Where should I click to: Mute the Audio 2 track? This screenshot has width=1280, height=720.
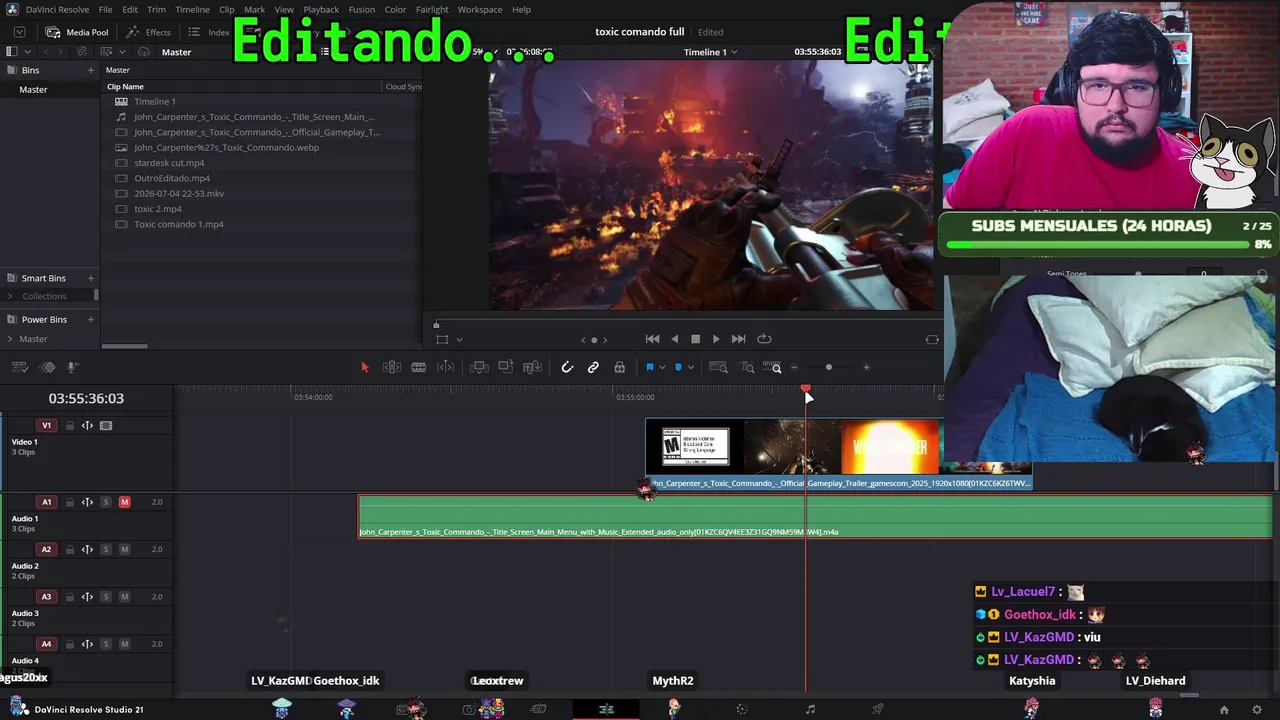click(x=125, y=549)
